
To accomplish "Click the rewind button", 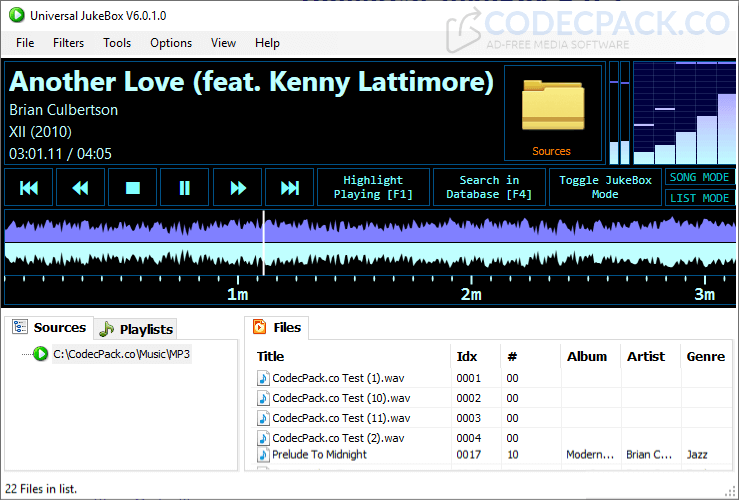I will click(x=81, y=188).
